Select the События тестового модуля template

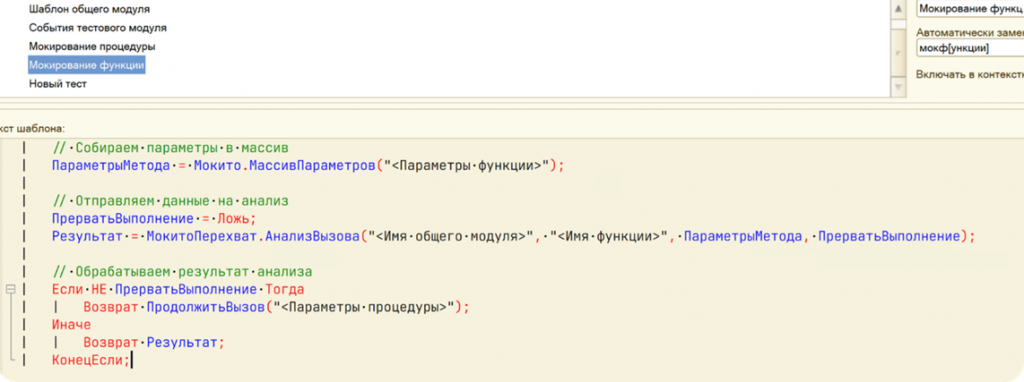click(x=97, y=28)
